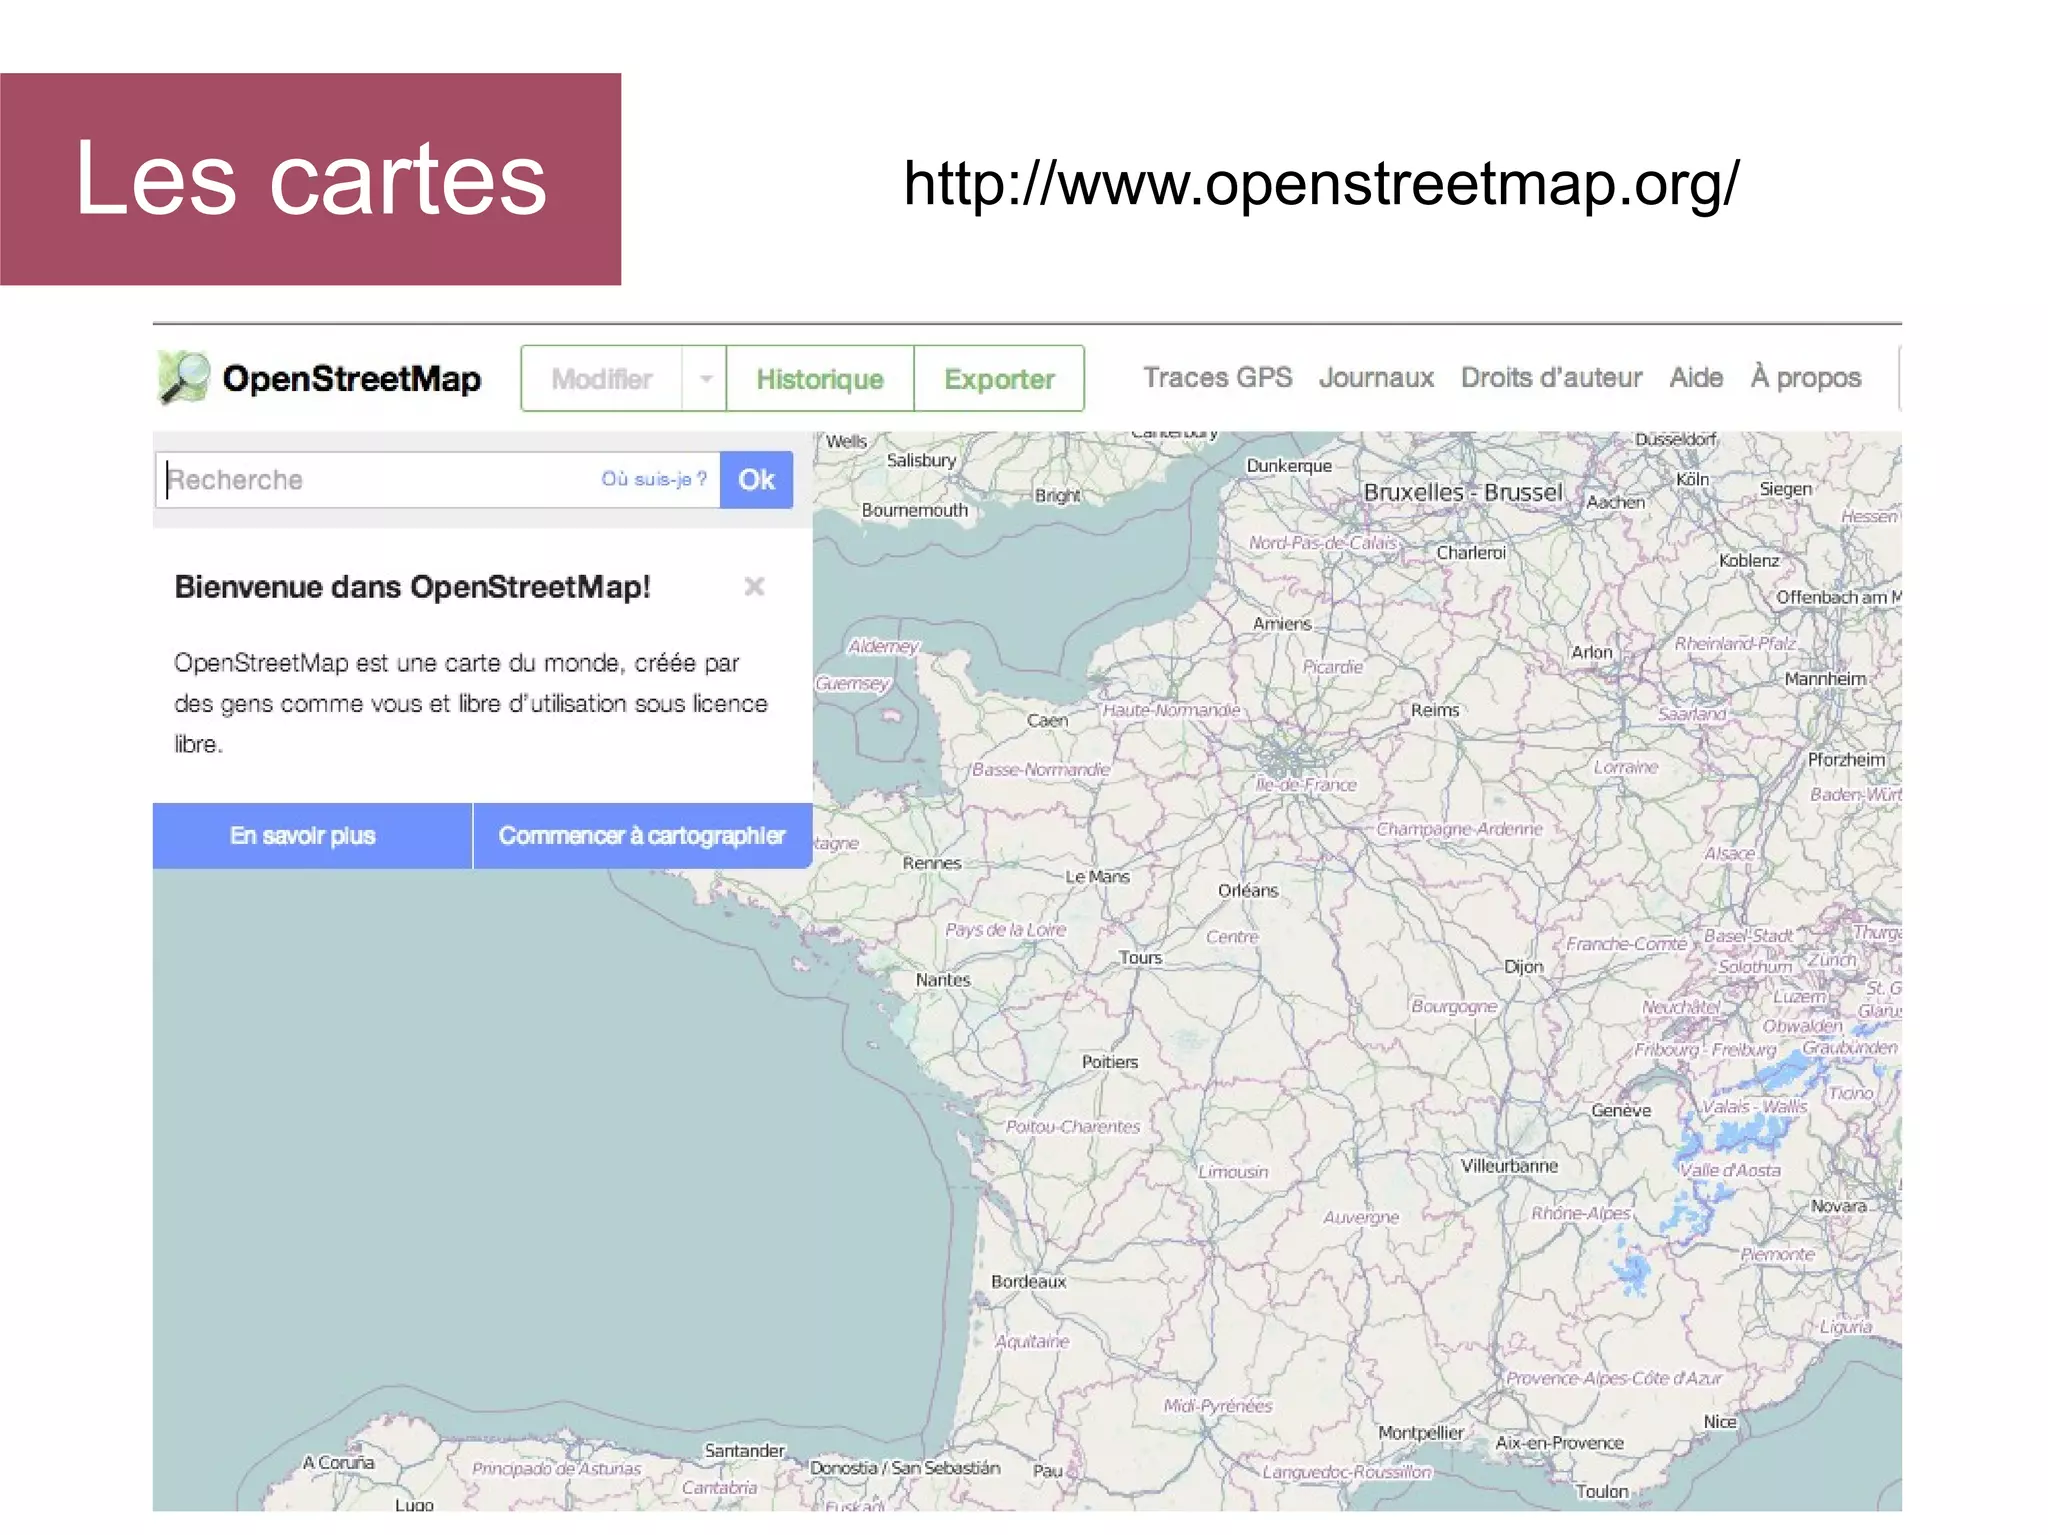Image resolution: width=2048 pixels, height=1535 pixels.
Task: Click the OpenStreetMap magnifier logo icon
Action: pyautogui.click(x=184, y=378)
